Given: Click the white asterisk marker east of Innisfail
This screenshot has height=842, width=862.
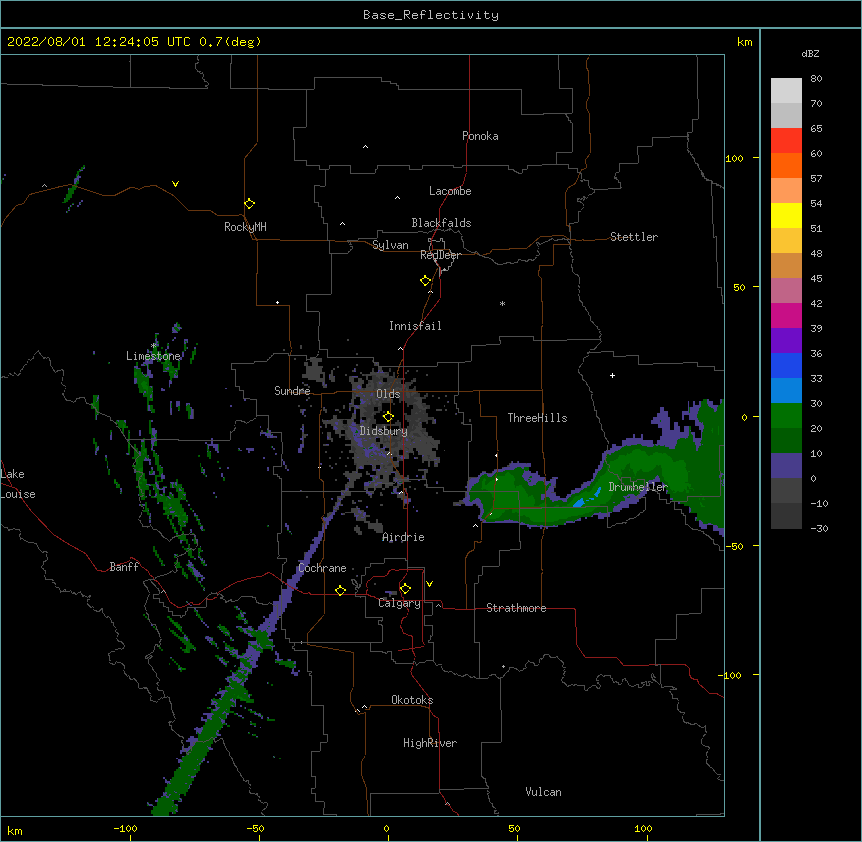Looking at the screenshot, I should pos(502,303).
